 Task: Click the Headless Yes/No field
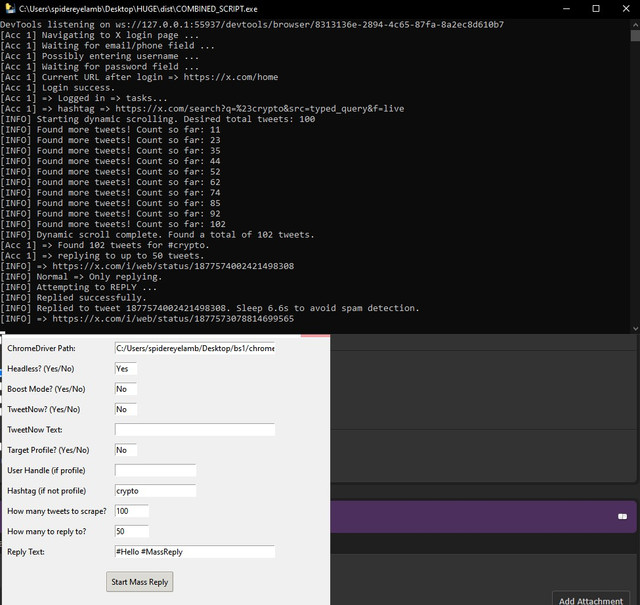click(126, 369)
